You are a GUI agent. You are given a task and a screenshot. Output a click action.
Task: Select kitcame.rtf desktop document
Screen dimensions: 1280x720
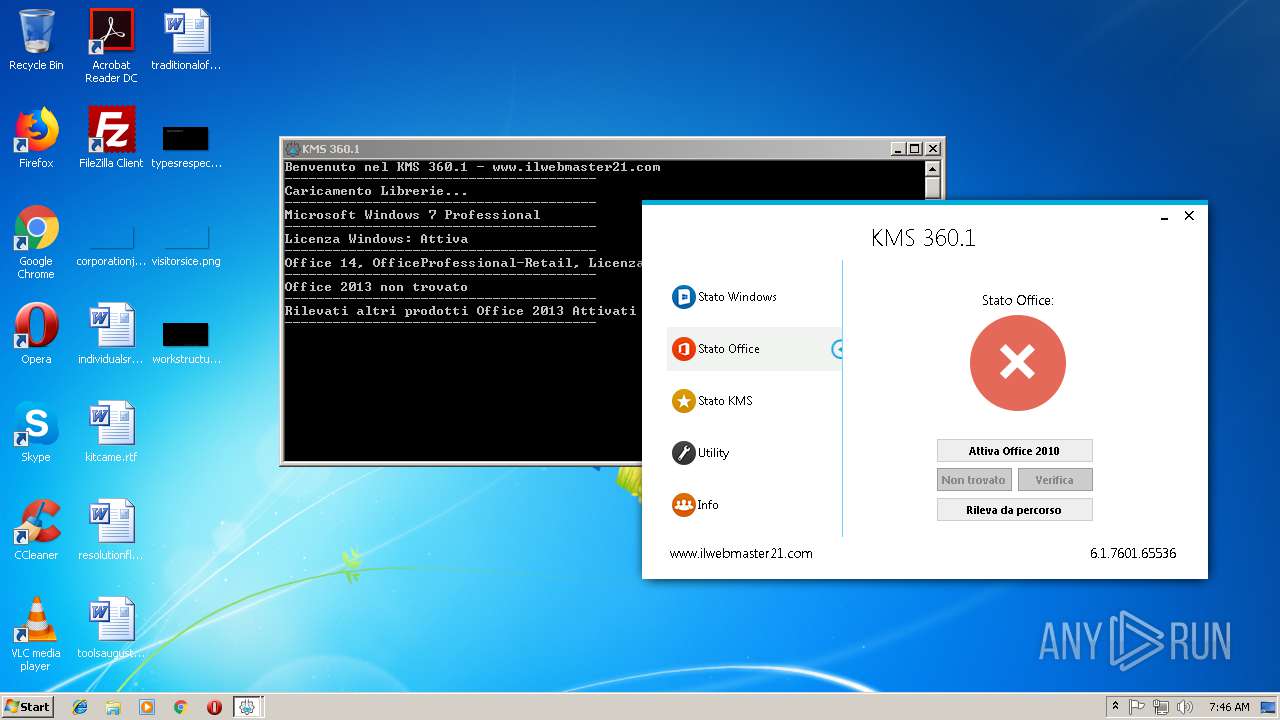click(111, 432)
